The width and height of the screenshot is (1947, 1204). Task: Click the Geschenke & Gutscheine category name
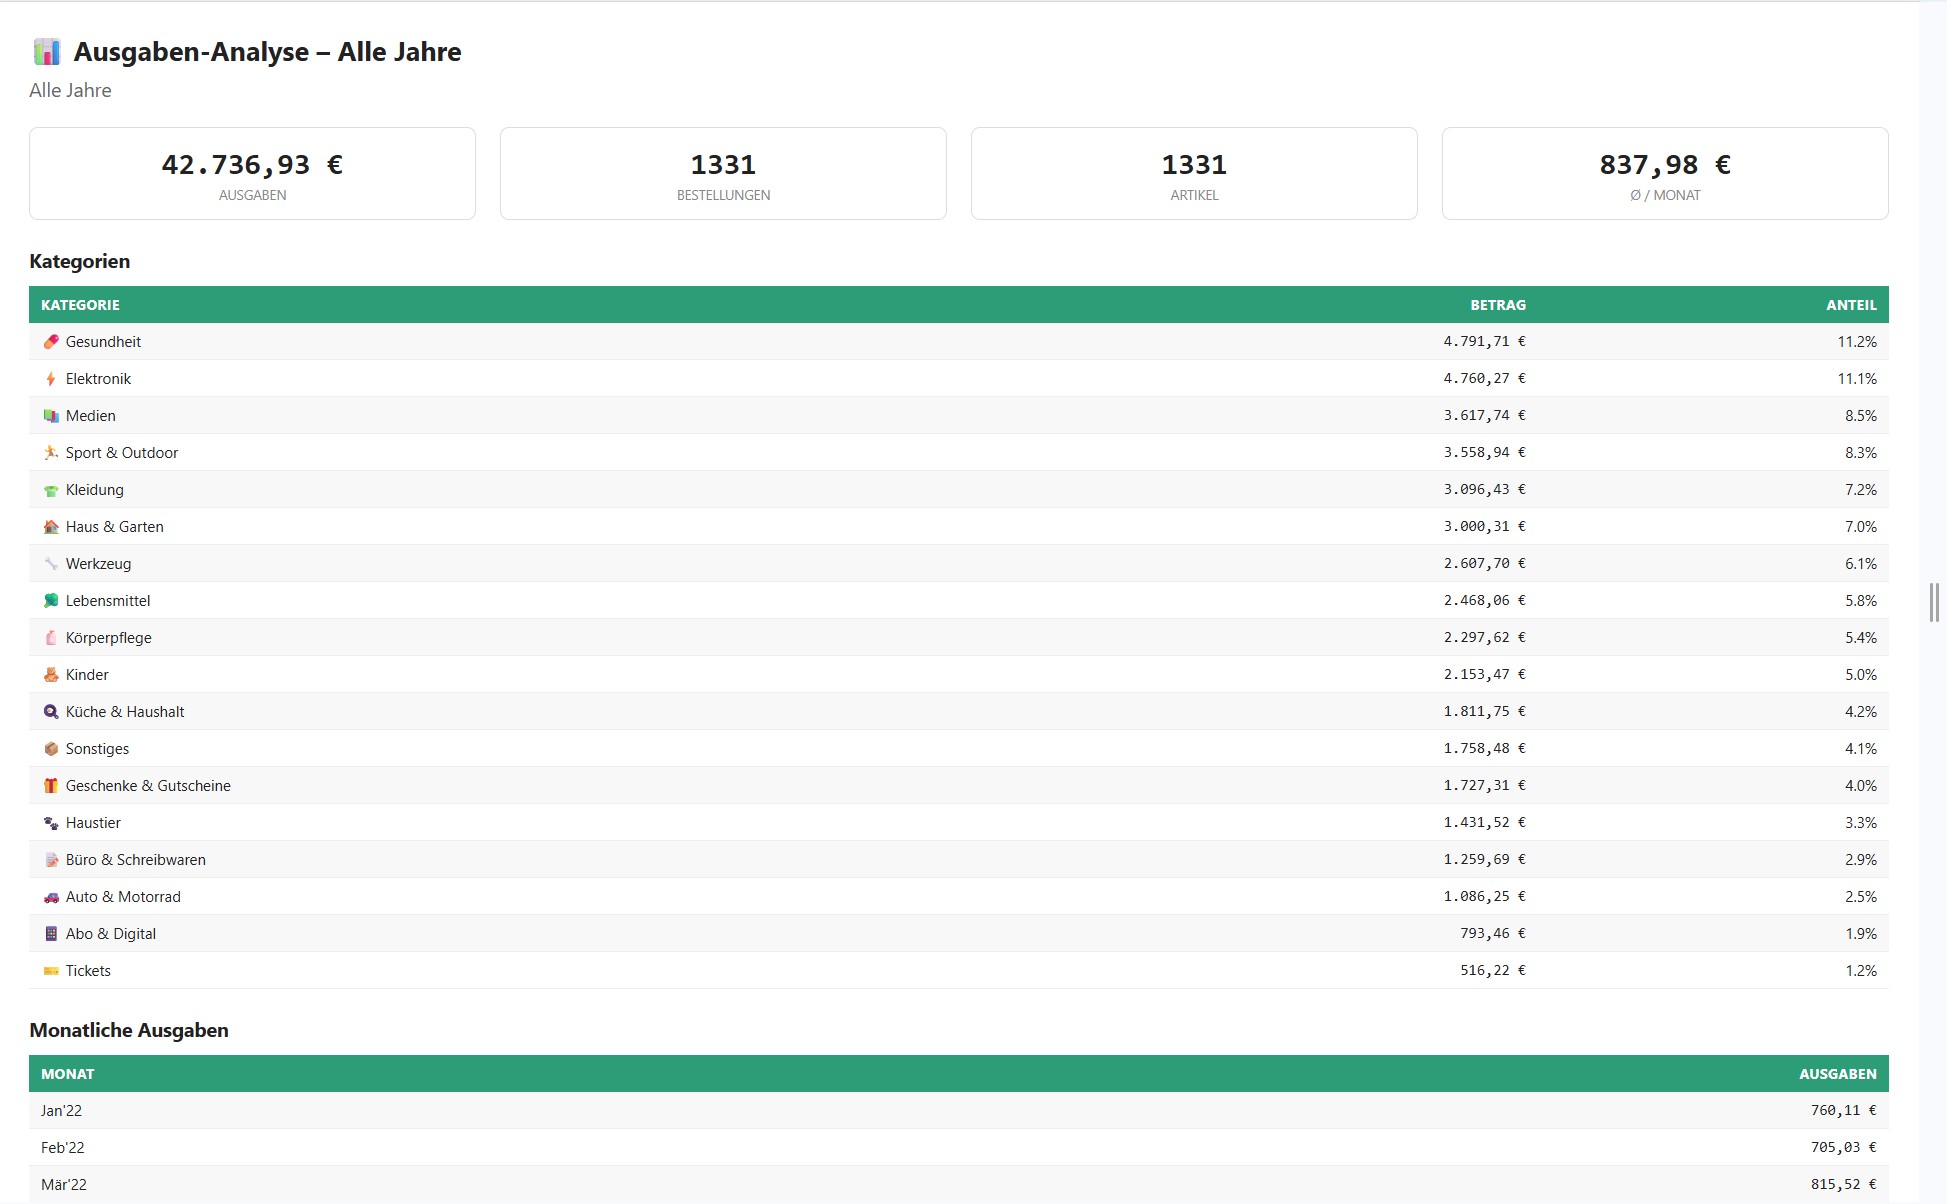(x=148, y=786)
